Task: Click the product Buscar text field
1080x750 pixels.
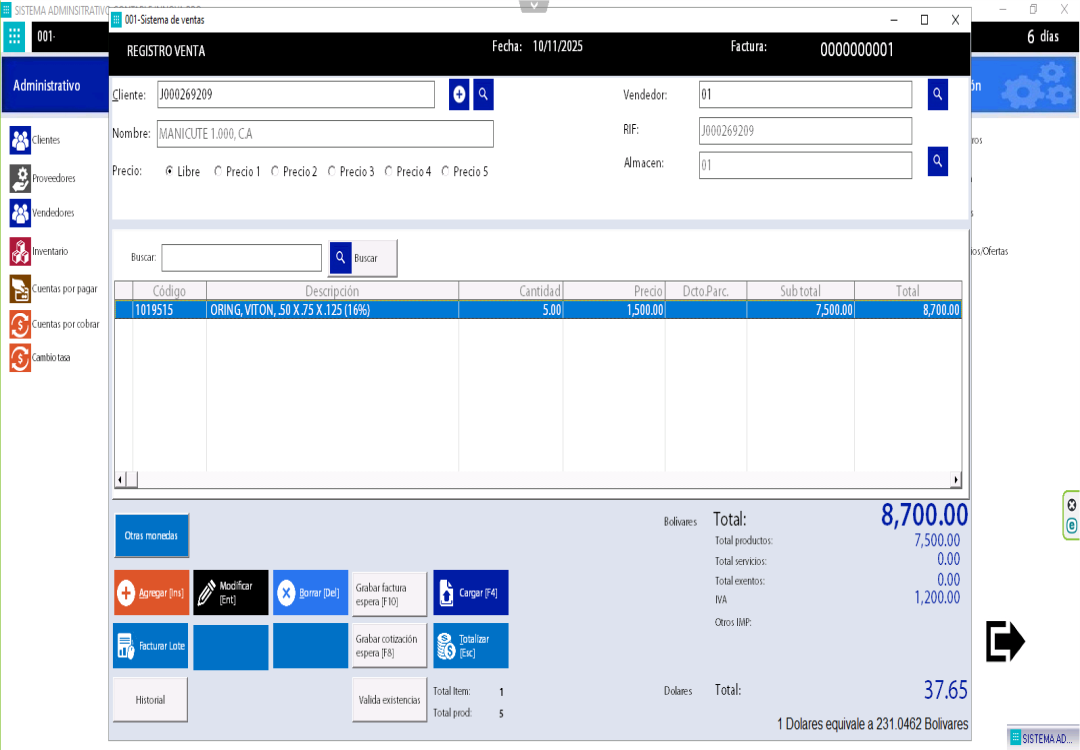Action: (x=242, y=258)
